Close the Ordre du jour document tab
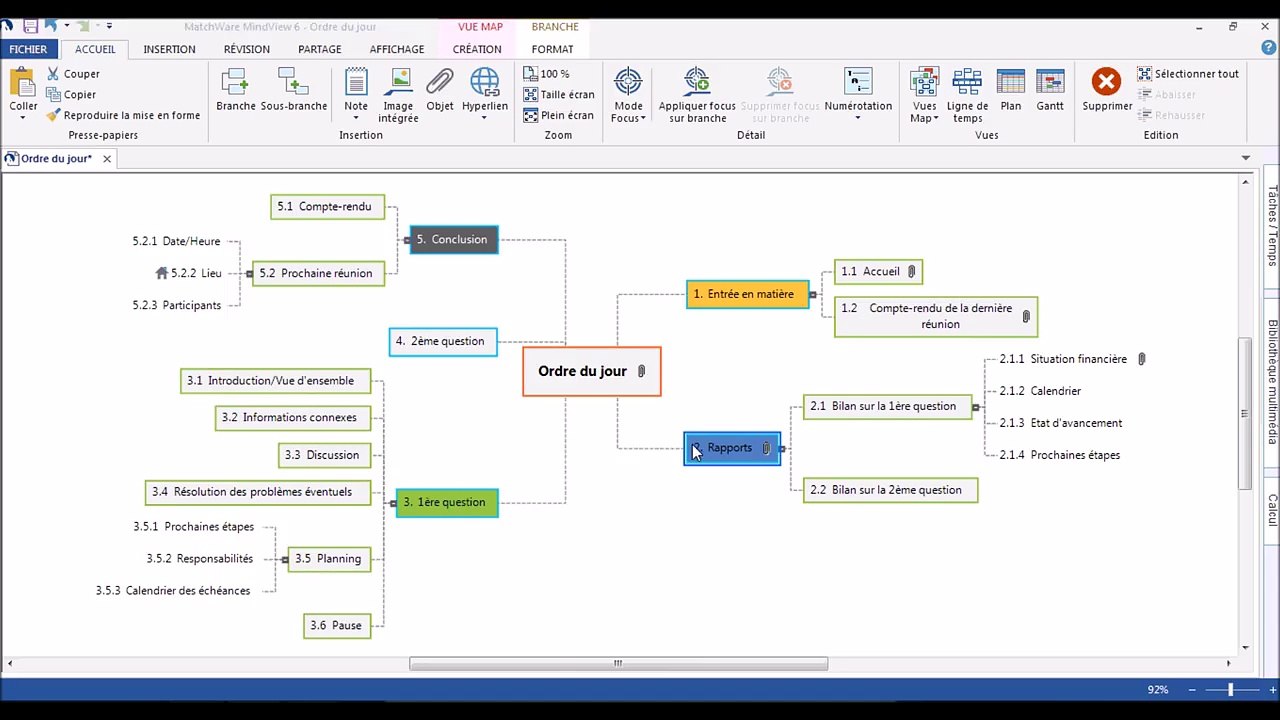Image resolution: width=1280 pixels, height=720 pixels. click(106, 159)
